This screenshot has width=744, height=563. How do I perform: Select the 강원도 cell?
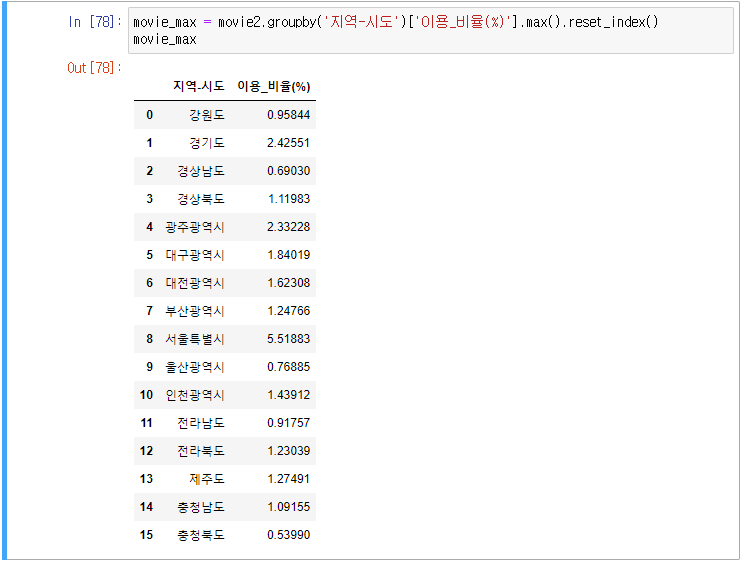[207, 115]
